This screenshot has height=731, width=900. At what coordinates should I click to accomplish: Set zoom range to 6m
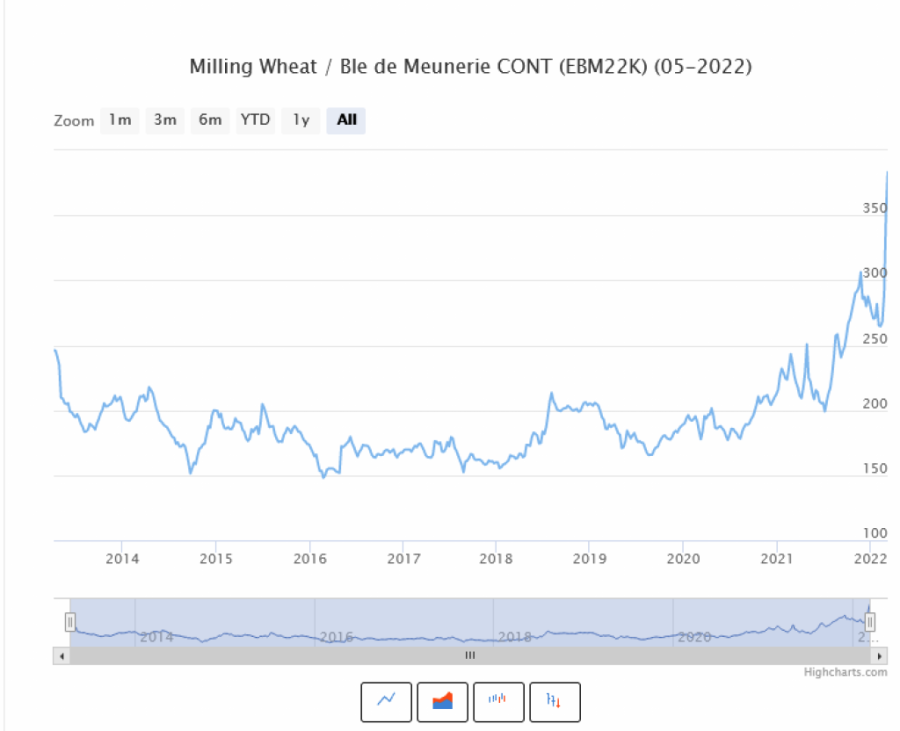click(x=210, y=121)
